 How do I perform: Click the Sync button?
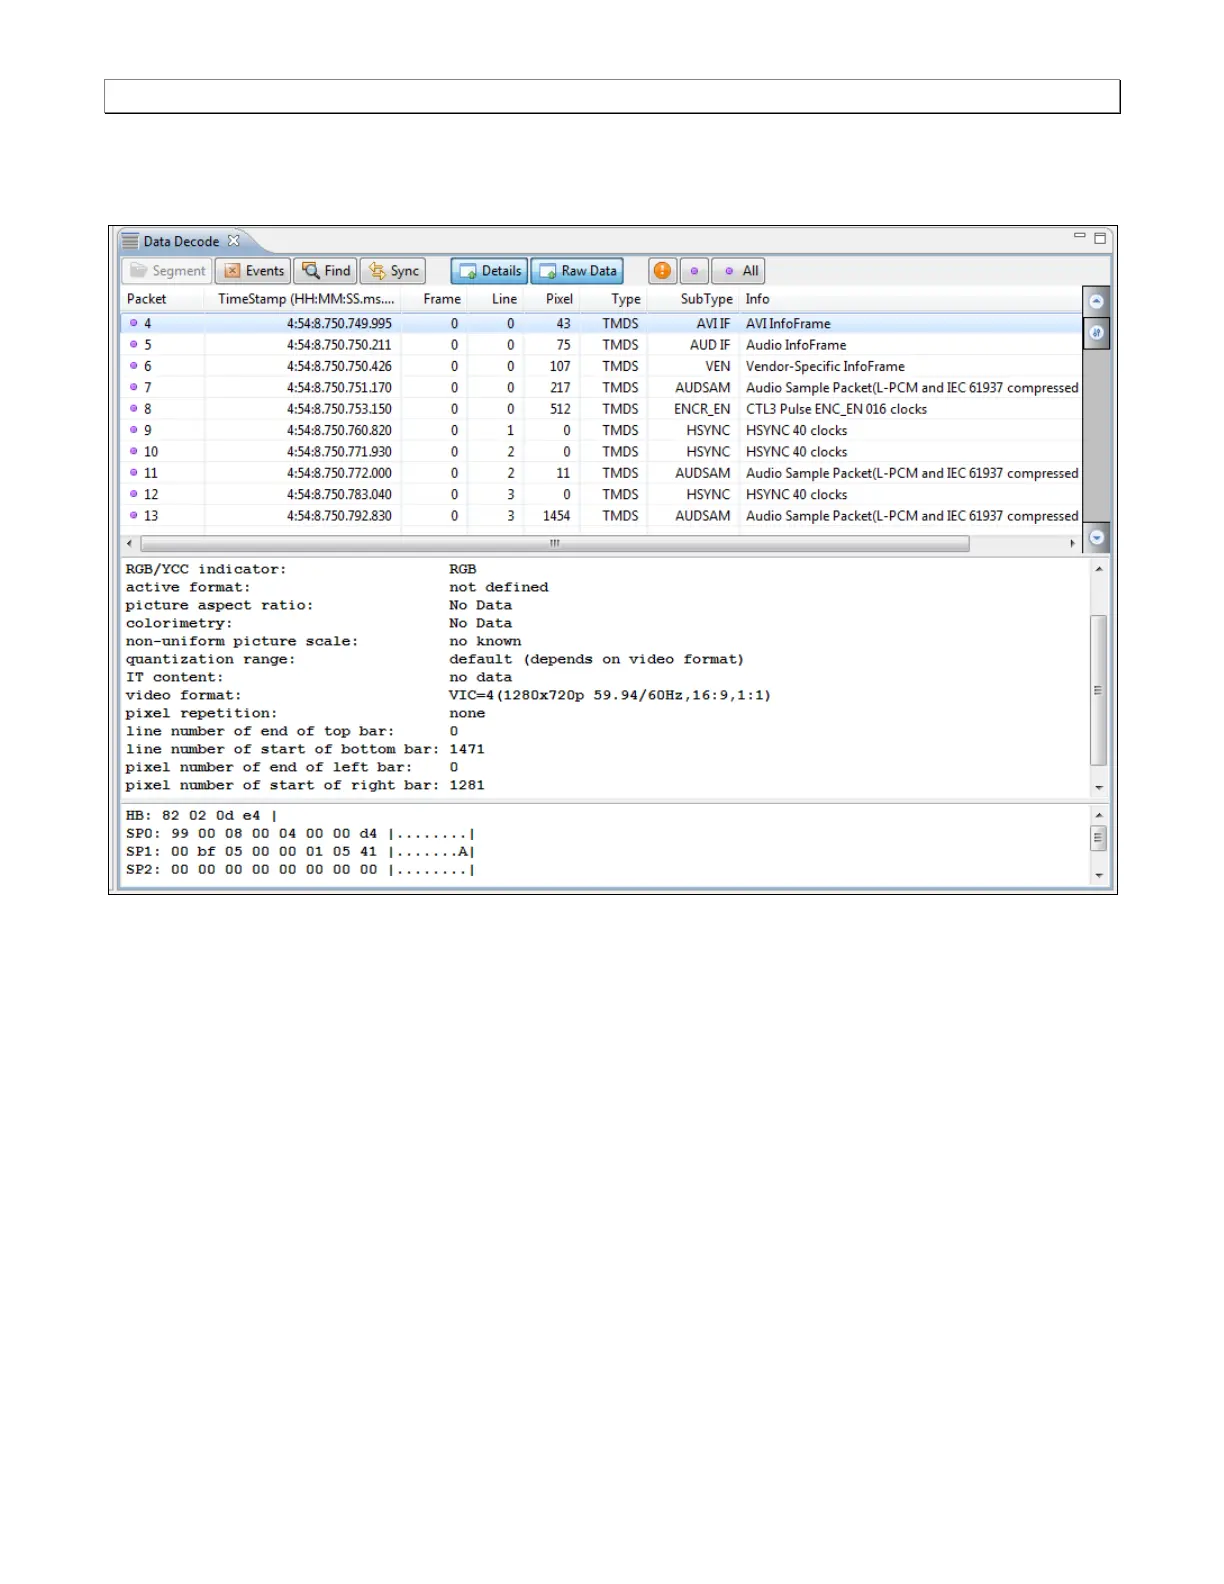[x=393, y=271]
